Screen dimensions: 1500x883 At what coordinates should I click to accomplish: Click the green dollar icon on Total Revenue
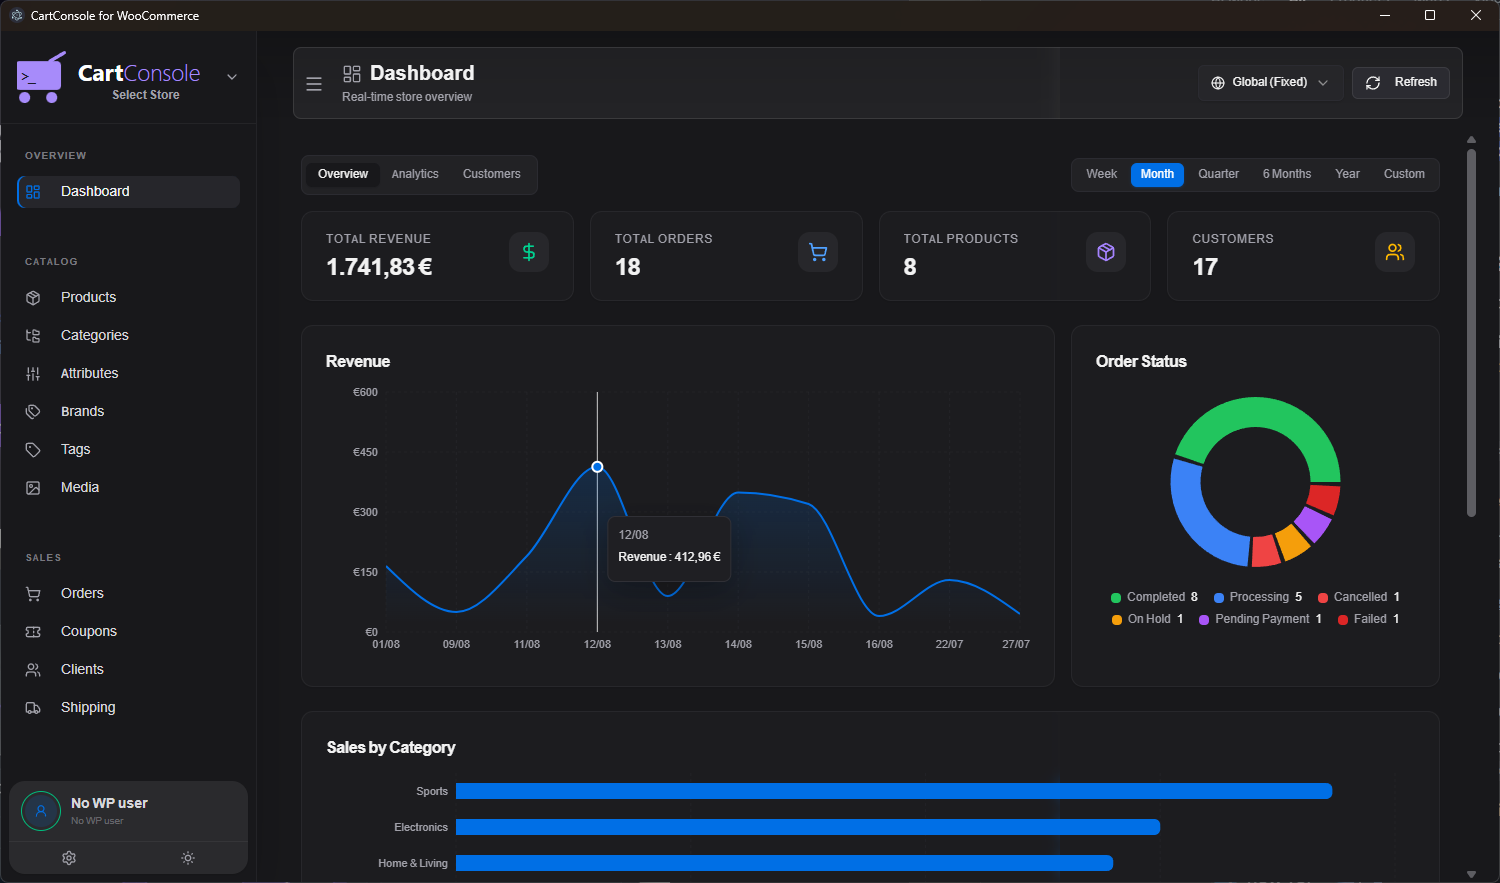(529, 252)
